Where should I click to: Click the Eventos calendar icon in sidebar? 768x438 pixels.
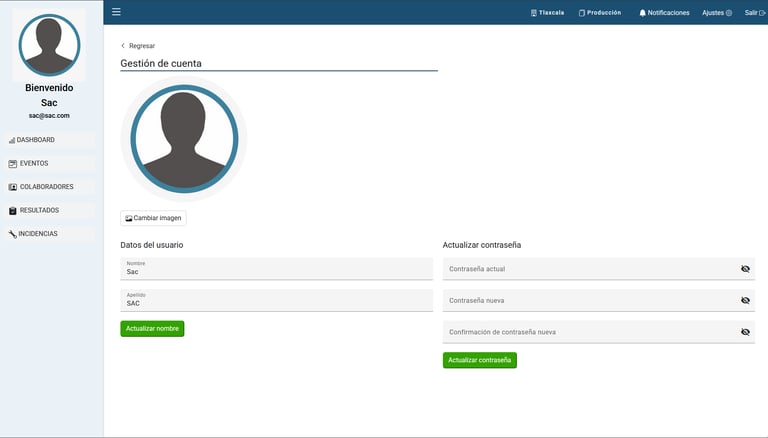[x=13, y=164]
